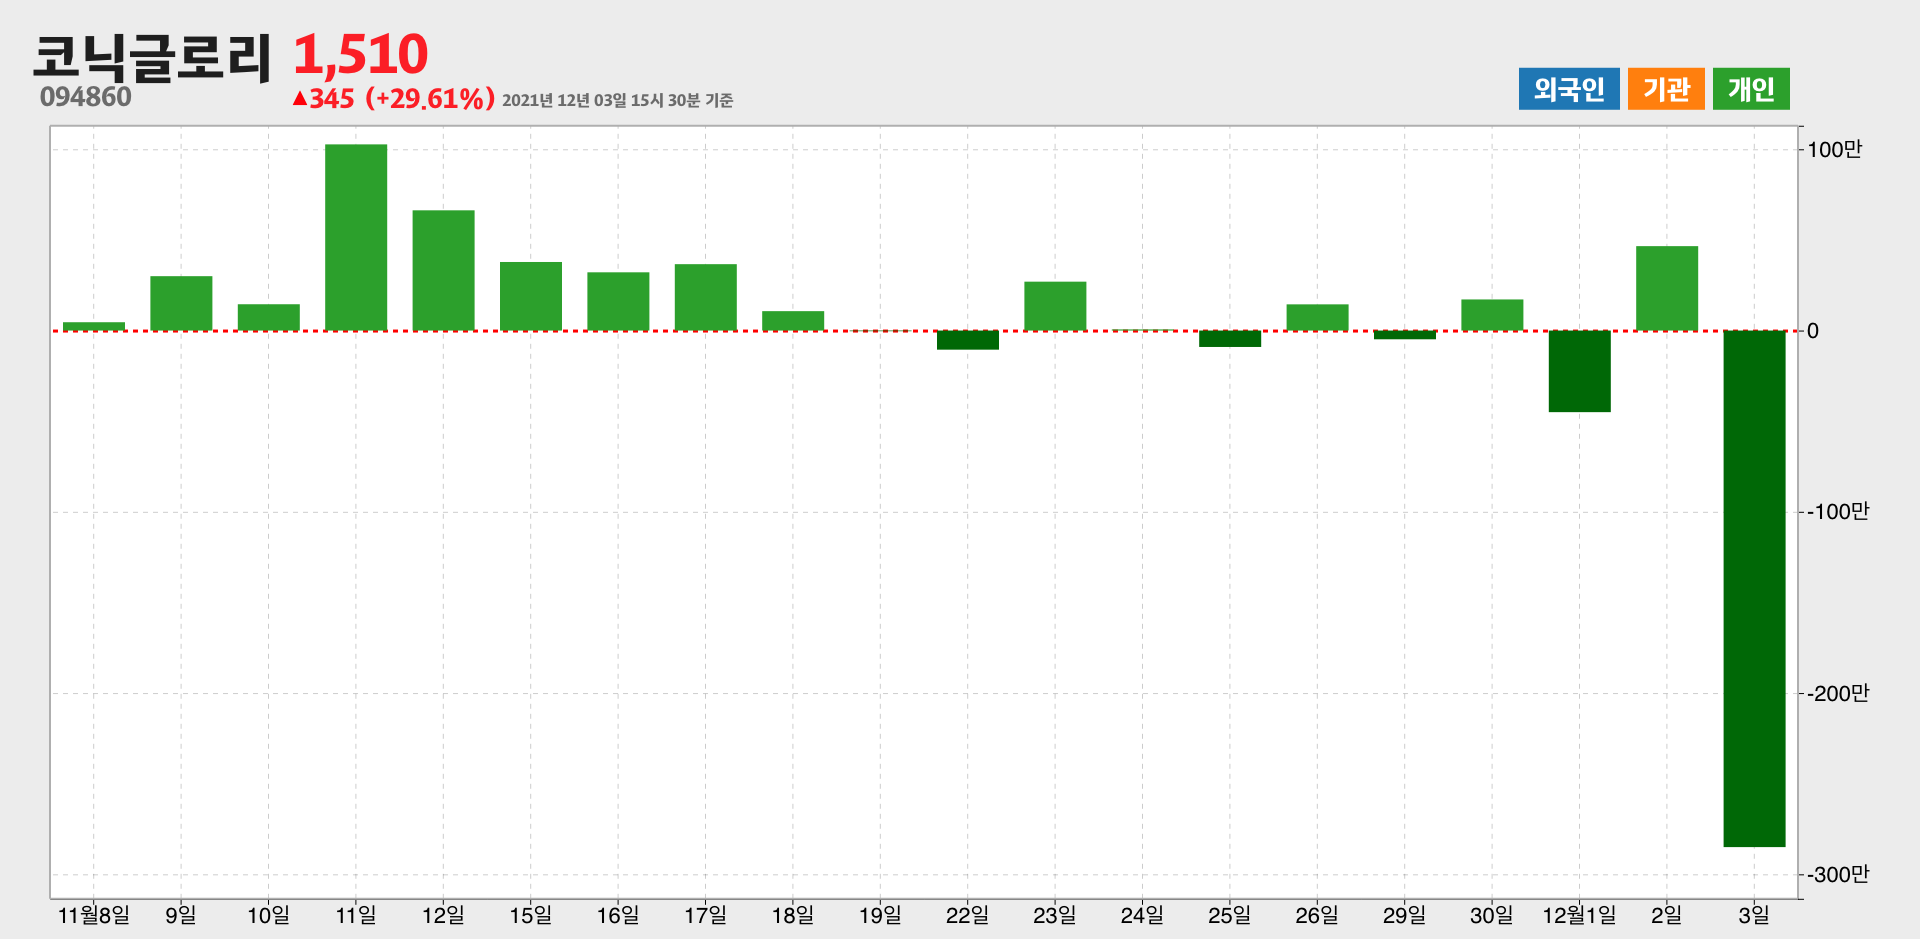Viewport: 1920px width, 939px height.
Task: Click the tallest bar on 11일
Action: [356, 237]
